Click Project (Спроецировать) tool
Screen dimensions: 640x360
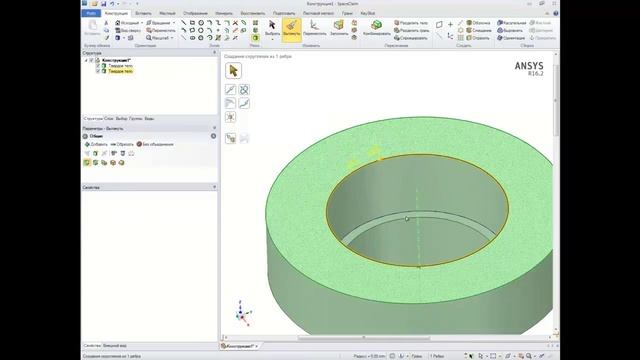(x=410, y=38)
